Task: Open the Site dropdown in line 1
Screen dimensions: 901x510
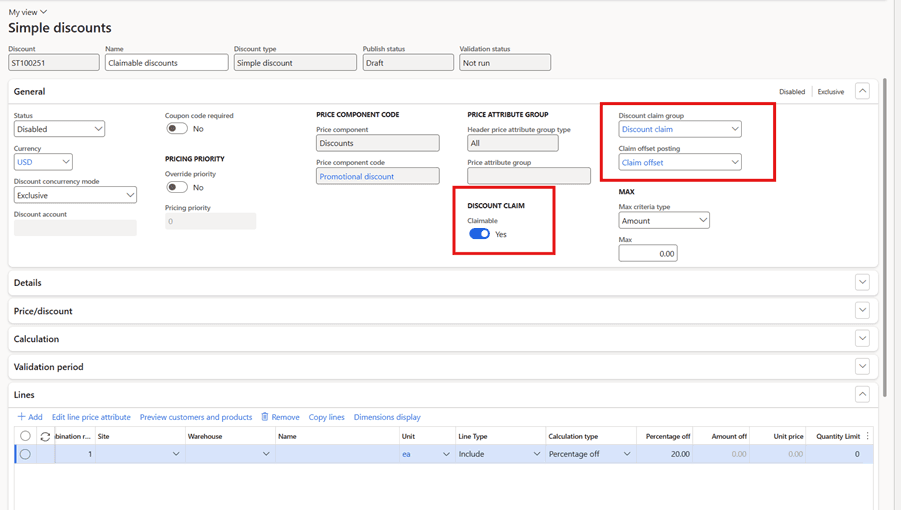Action: 176,454
